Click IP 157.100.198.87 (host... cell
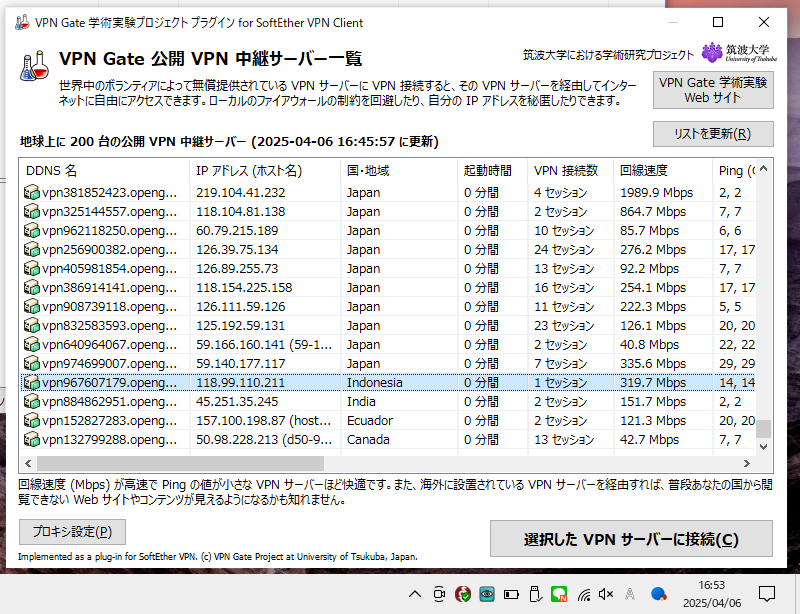 point(264,420)
